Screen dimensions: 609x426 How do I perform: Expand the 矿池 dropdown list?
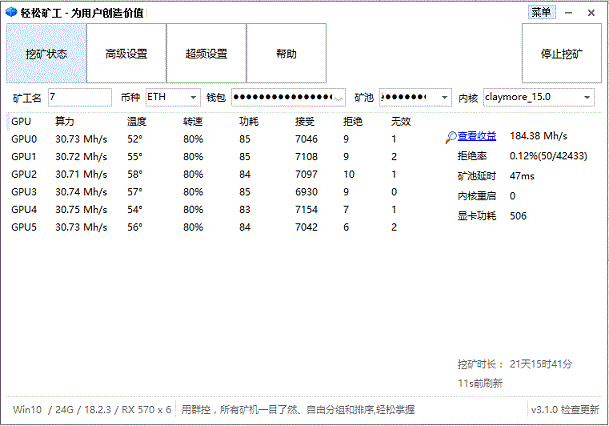(x=444, y=98)
